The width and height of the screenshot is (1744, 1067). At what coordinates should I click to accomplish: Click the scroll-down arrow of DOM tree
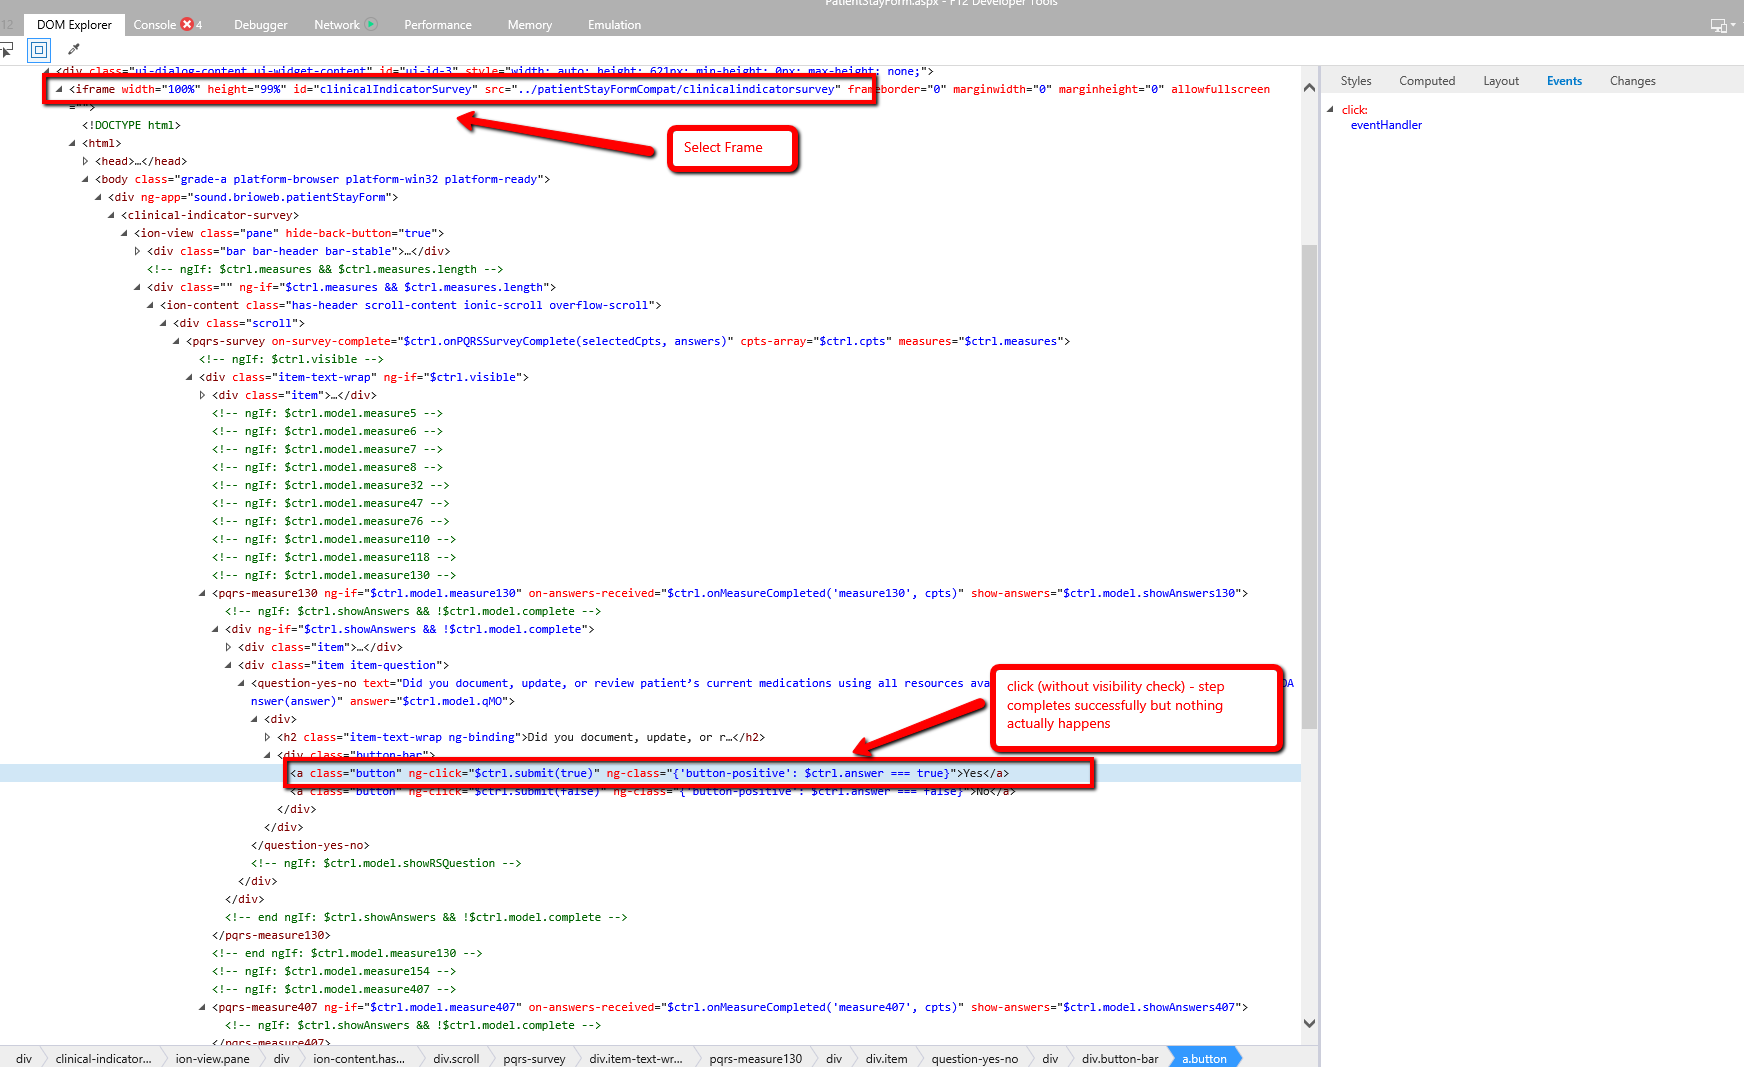pyautogui.click(x=1309, y=1023)
